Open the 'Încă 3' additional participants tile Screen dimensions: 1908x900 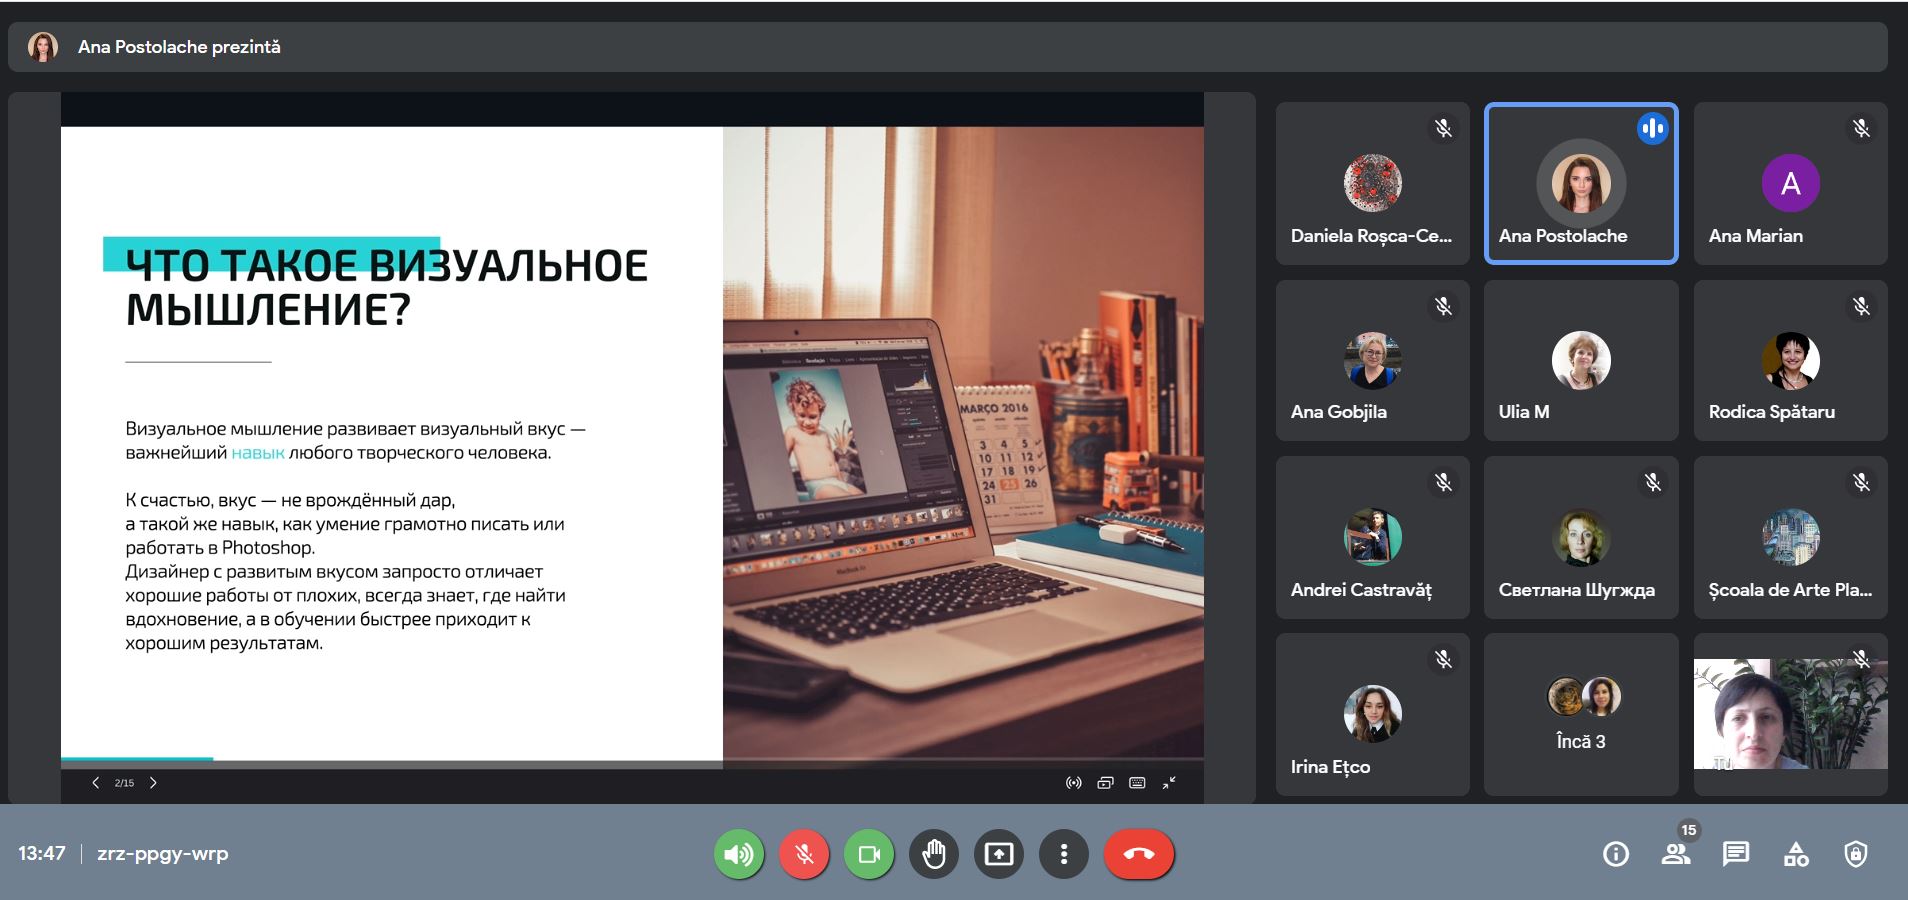(1581, 714)
